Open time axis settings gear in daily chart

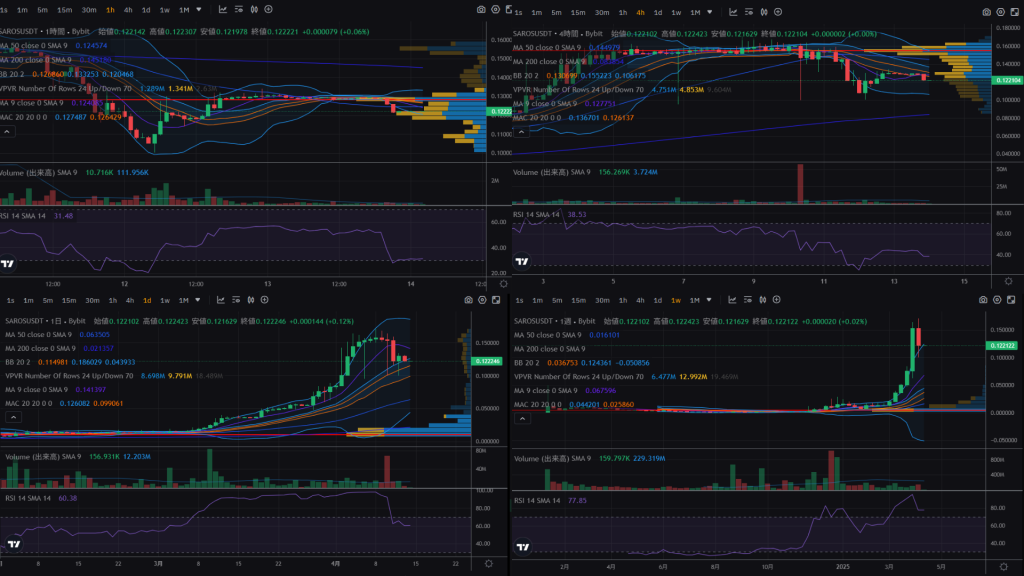tap(488, 564)
